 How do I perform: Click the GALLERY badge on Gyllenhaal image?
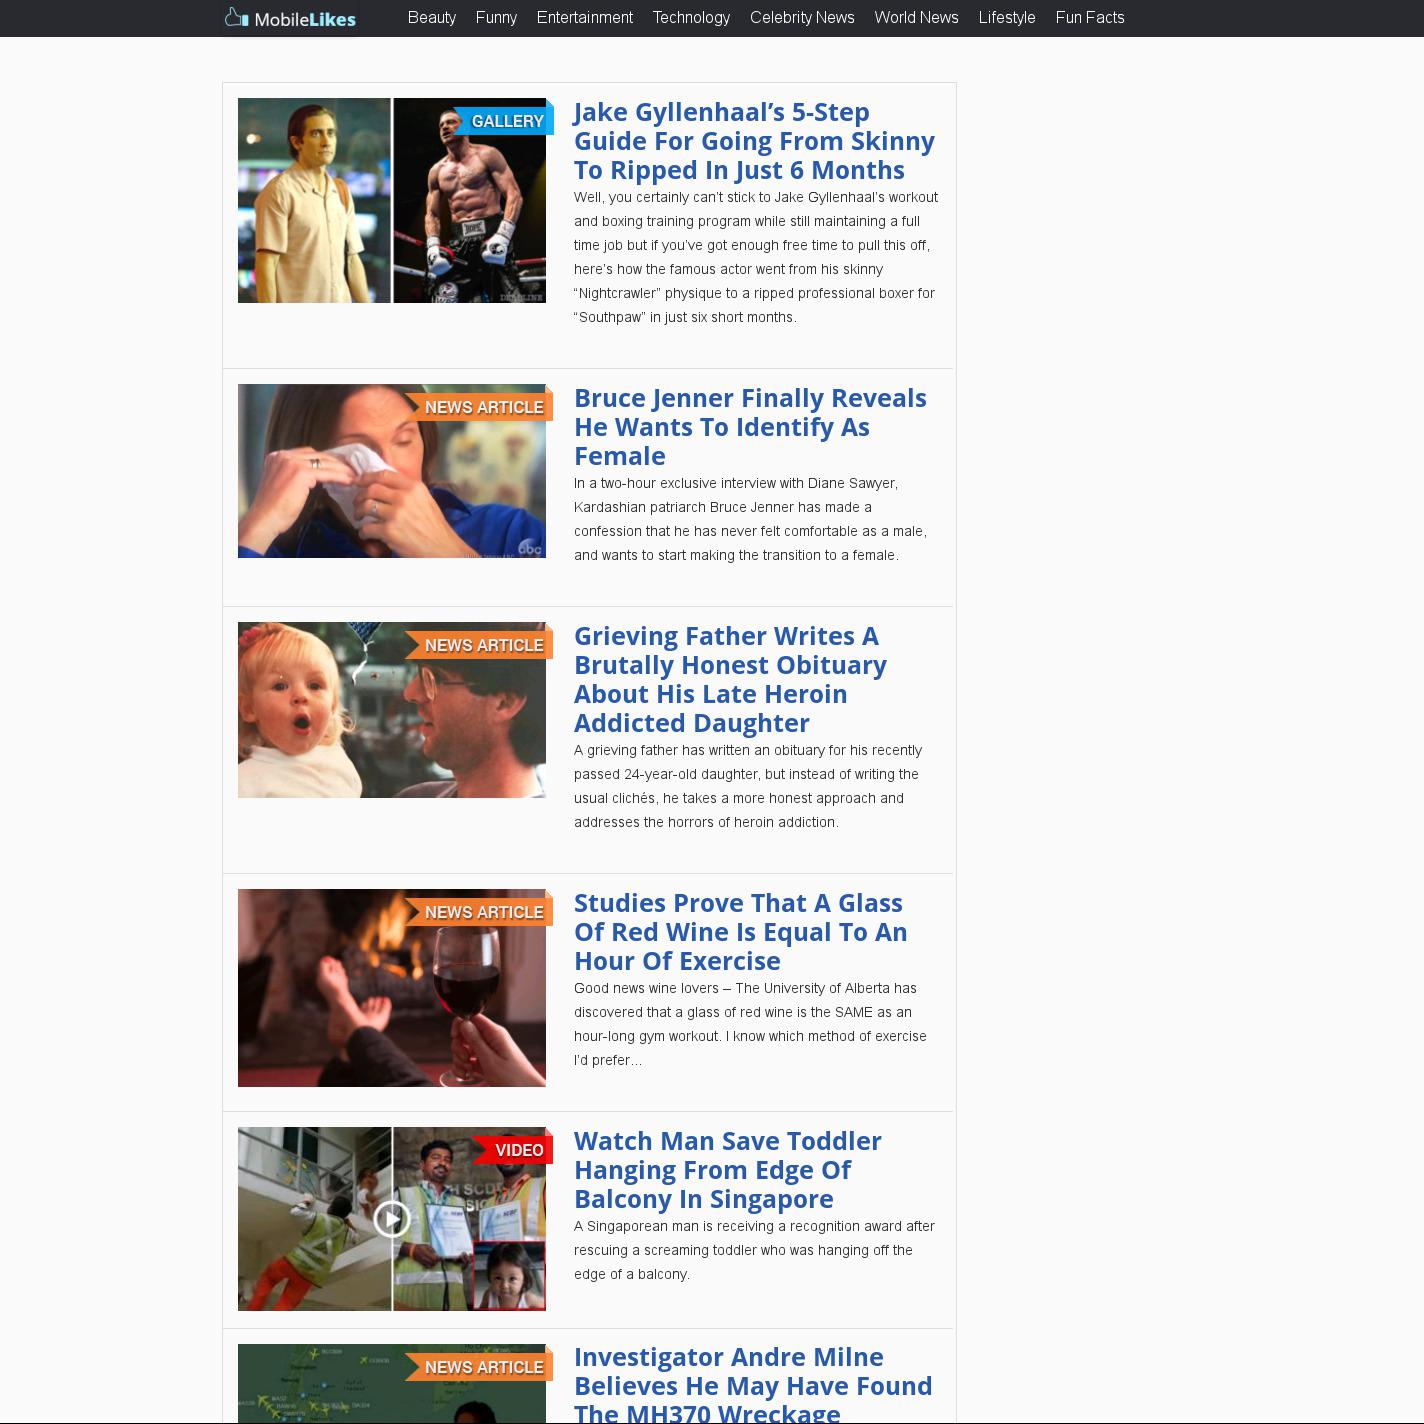[x=506, y=121]
